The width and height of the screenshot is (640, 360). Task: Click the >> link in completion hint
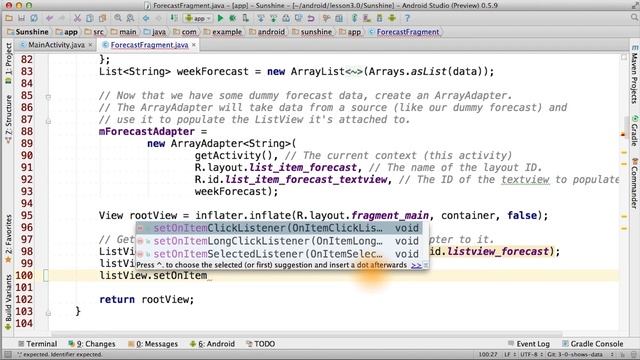pos(416,265)
